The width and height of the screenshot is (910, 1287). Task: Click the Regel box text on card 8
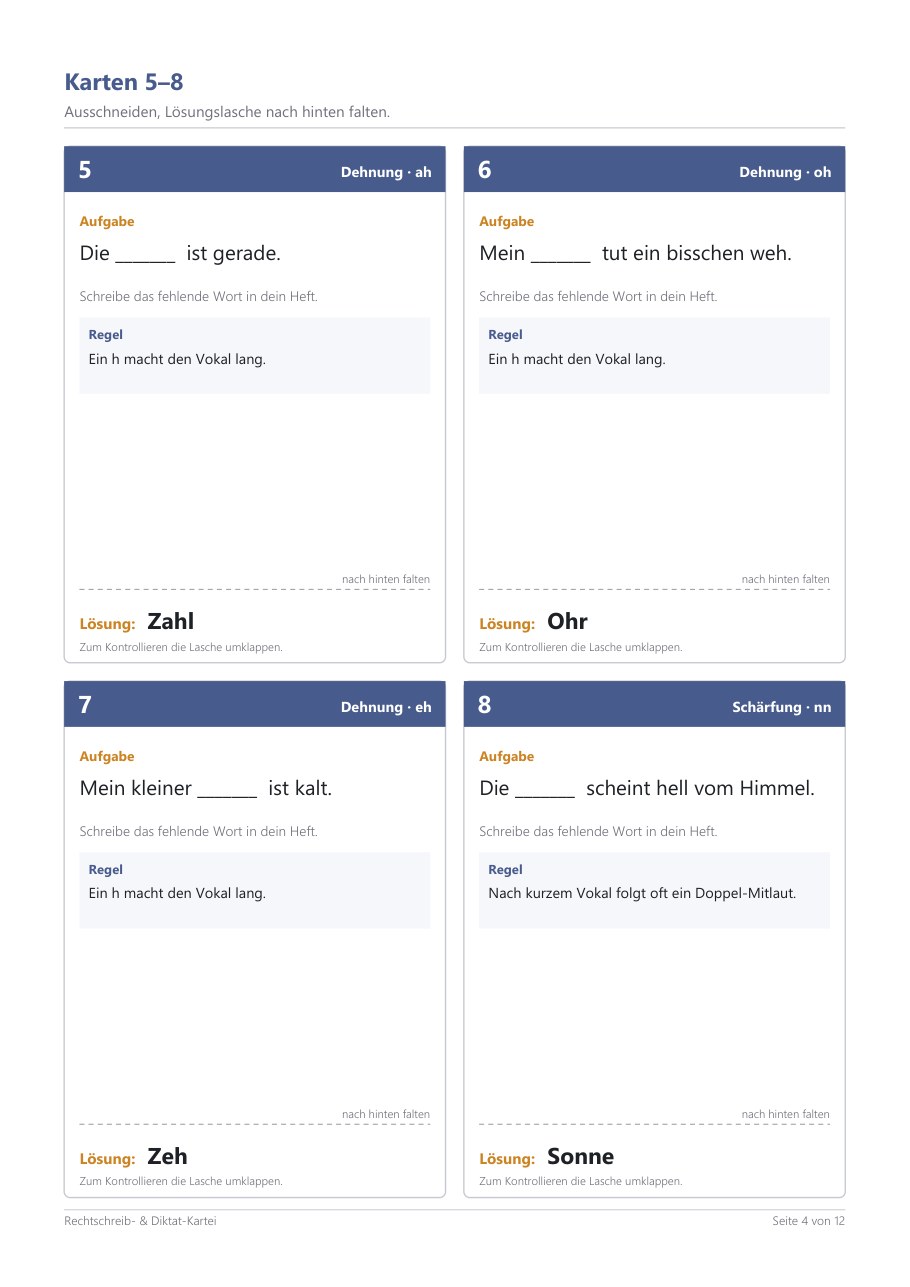click(x=642, y=893)
